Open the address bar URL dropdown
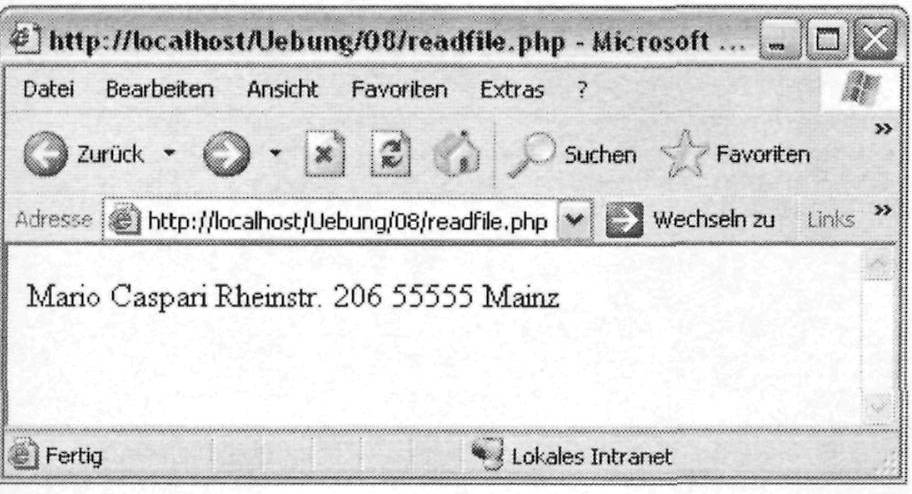This screenshot has height=494, width=912. point(575,220)
